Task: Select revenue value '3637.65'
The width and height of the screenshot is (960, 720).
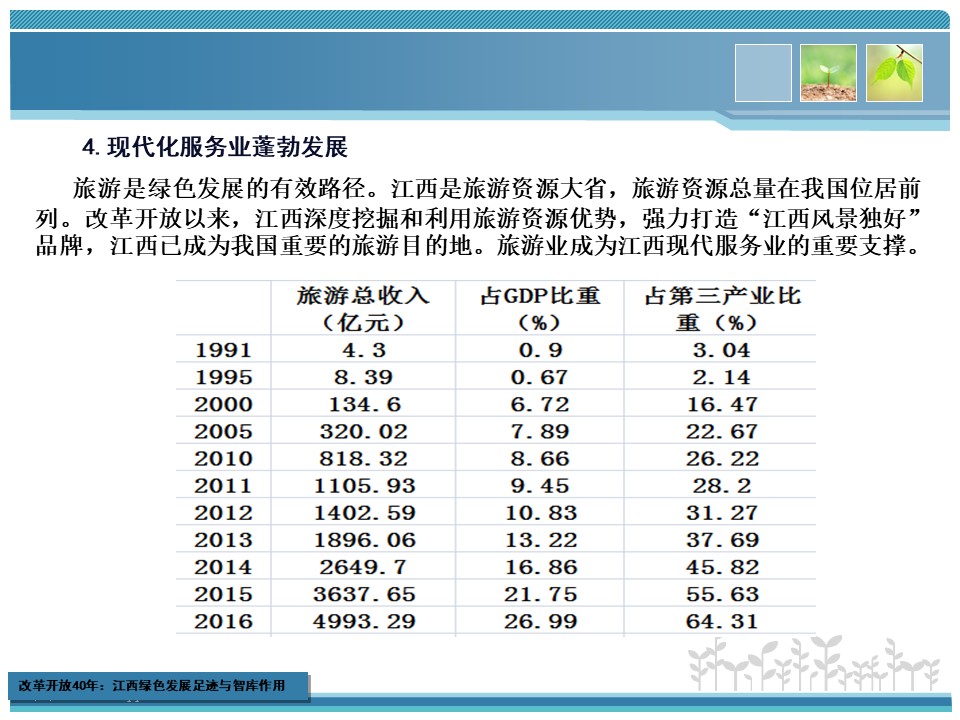Action: (x=365, y=594)
